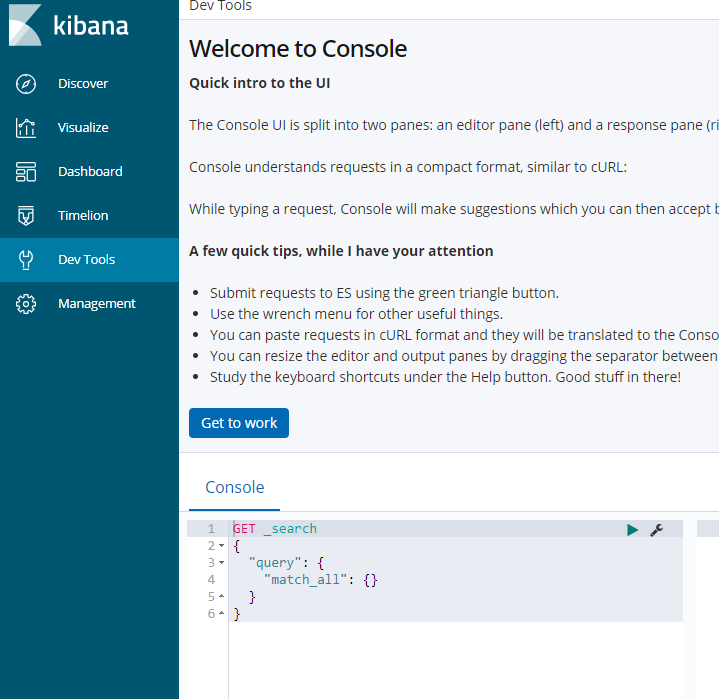The width and height of the screenshot is (719, 699).
Task: Open the editor's wrench menu beside the play button
Action: pos(656,530)
